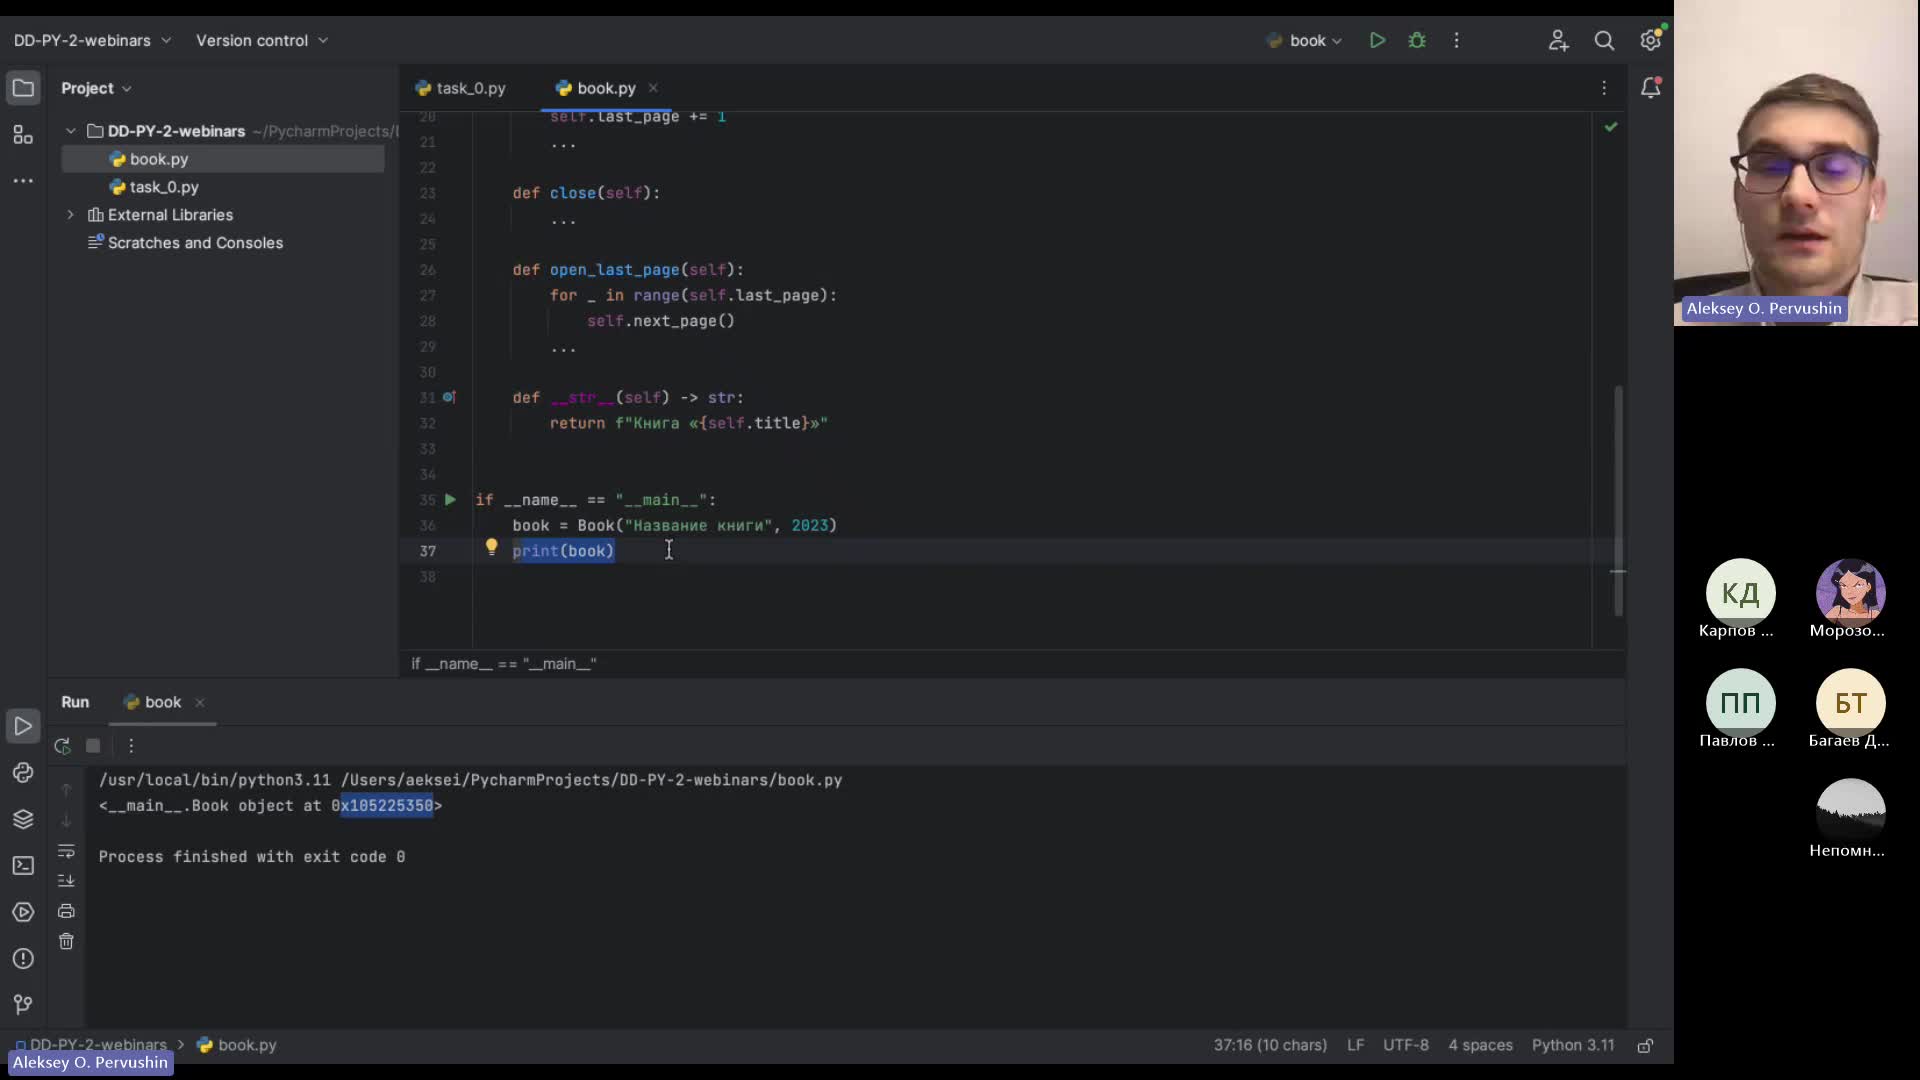Open more actions menu next to Debug
The height and width of the screenshot is (1080, 1920).
tap(1456, 40)
